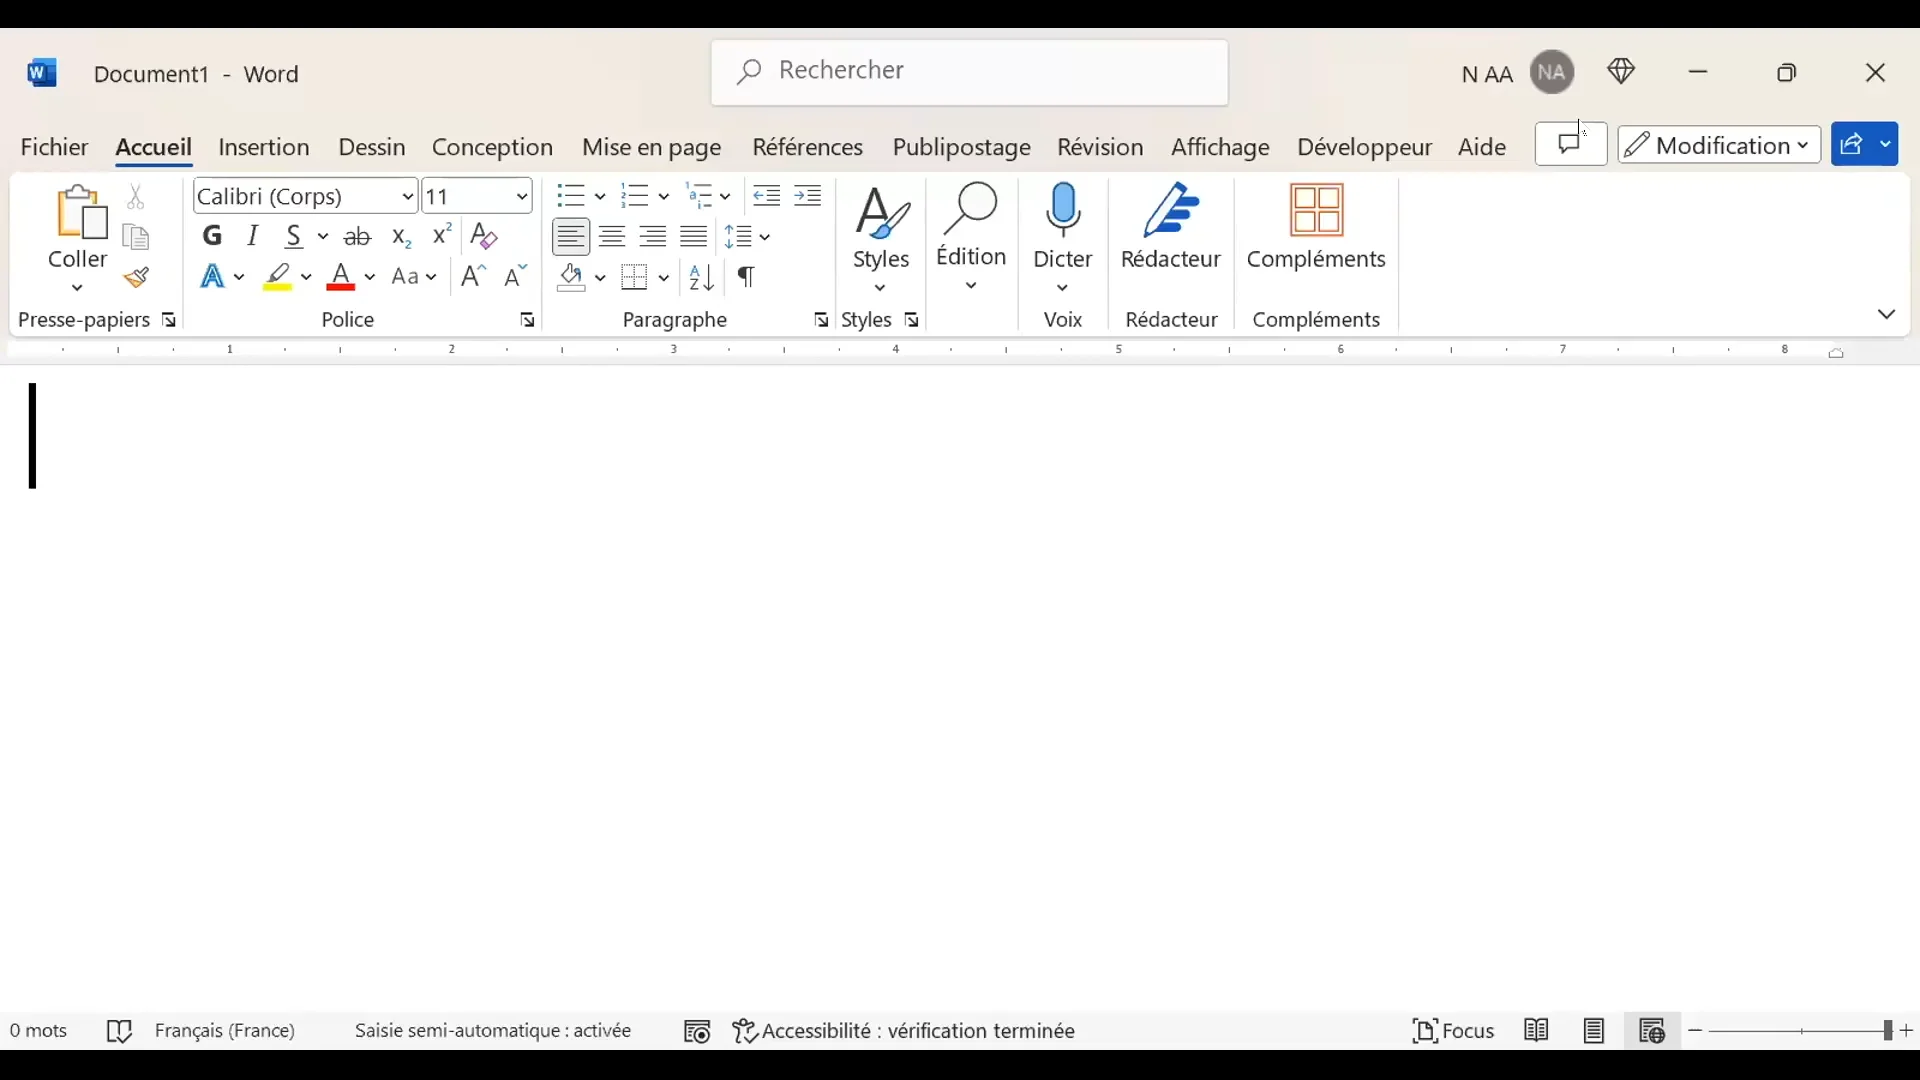The image size is (1920, 1080).
Task: Select the Format Painter brush
Action: (x=137, y=278)
